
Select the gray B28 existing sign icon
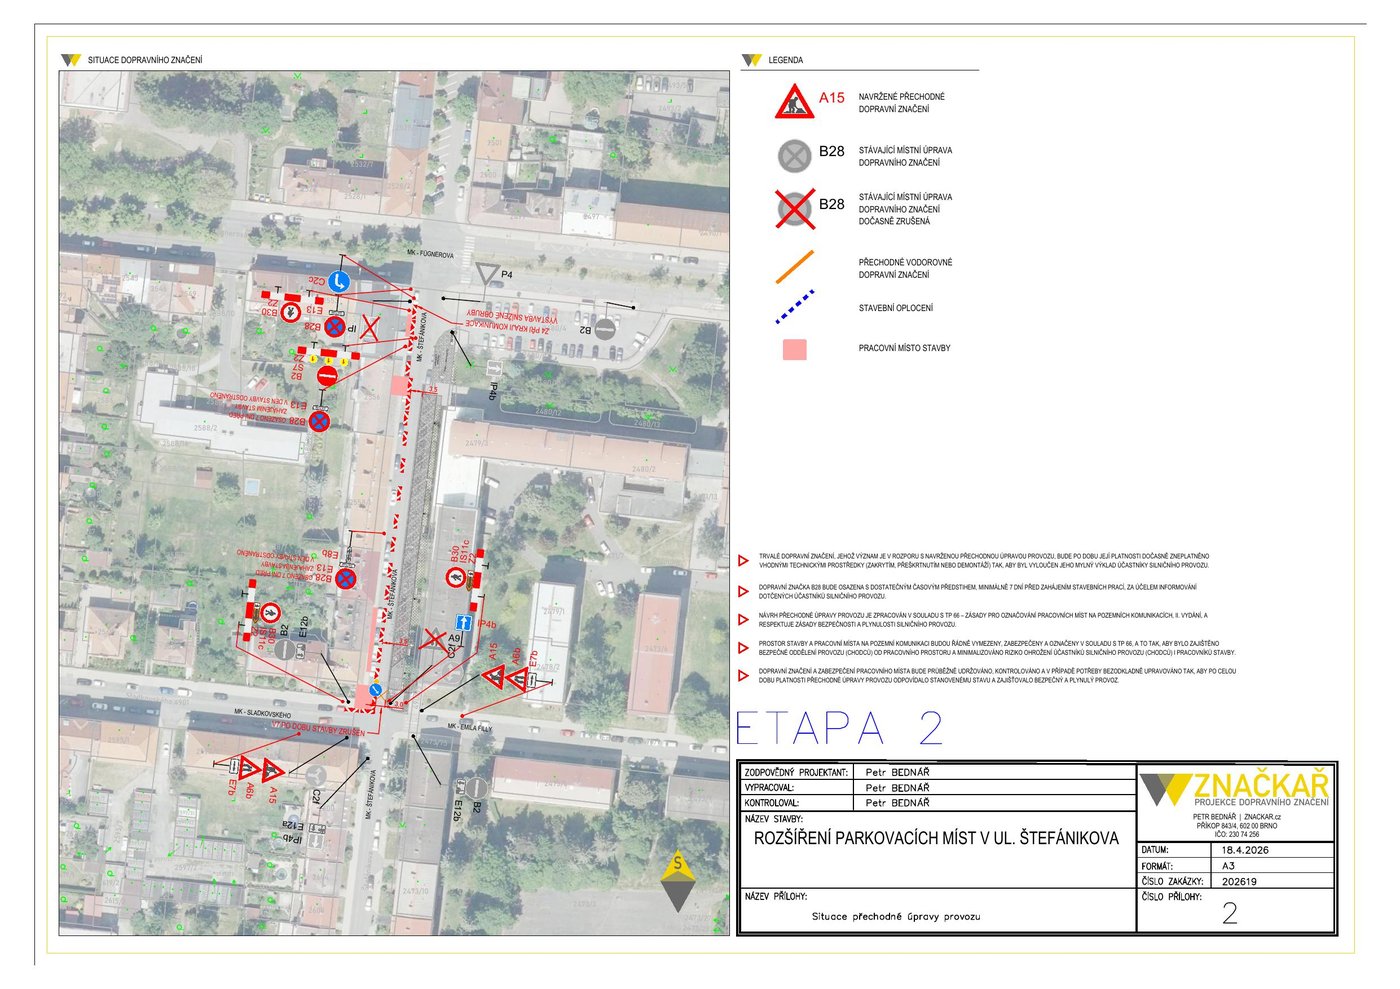point(794,156)
